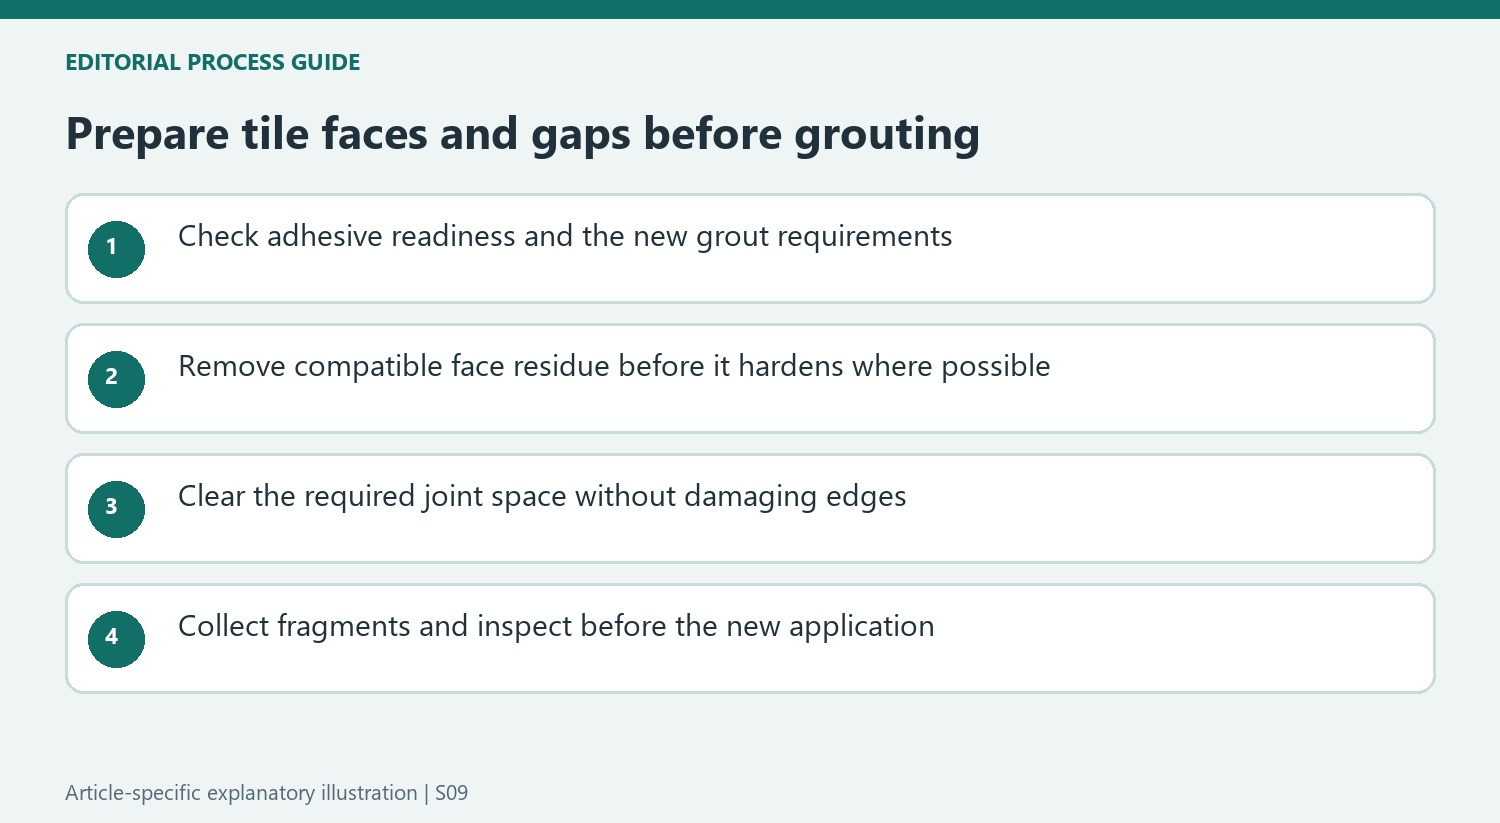This screenshot has height=823, width=1500.
Task: Select the 'Remove compatible face residue' step text
Action: (x=614, y=367)
